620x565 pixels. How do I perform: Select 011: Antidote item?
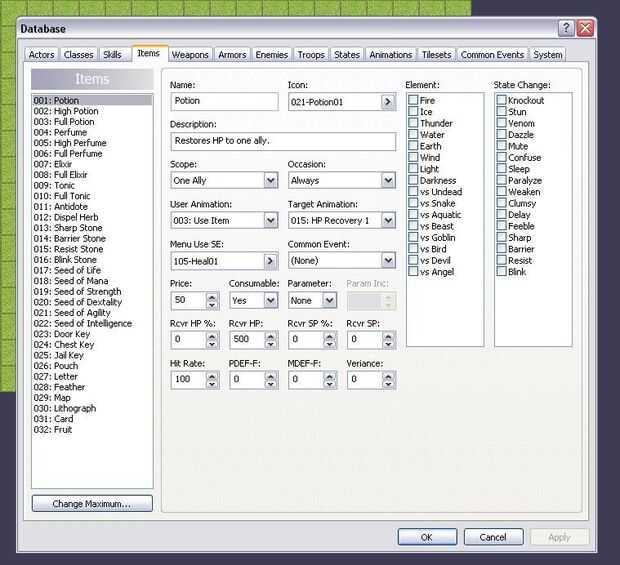(x=92, y=206)
